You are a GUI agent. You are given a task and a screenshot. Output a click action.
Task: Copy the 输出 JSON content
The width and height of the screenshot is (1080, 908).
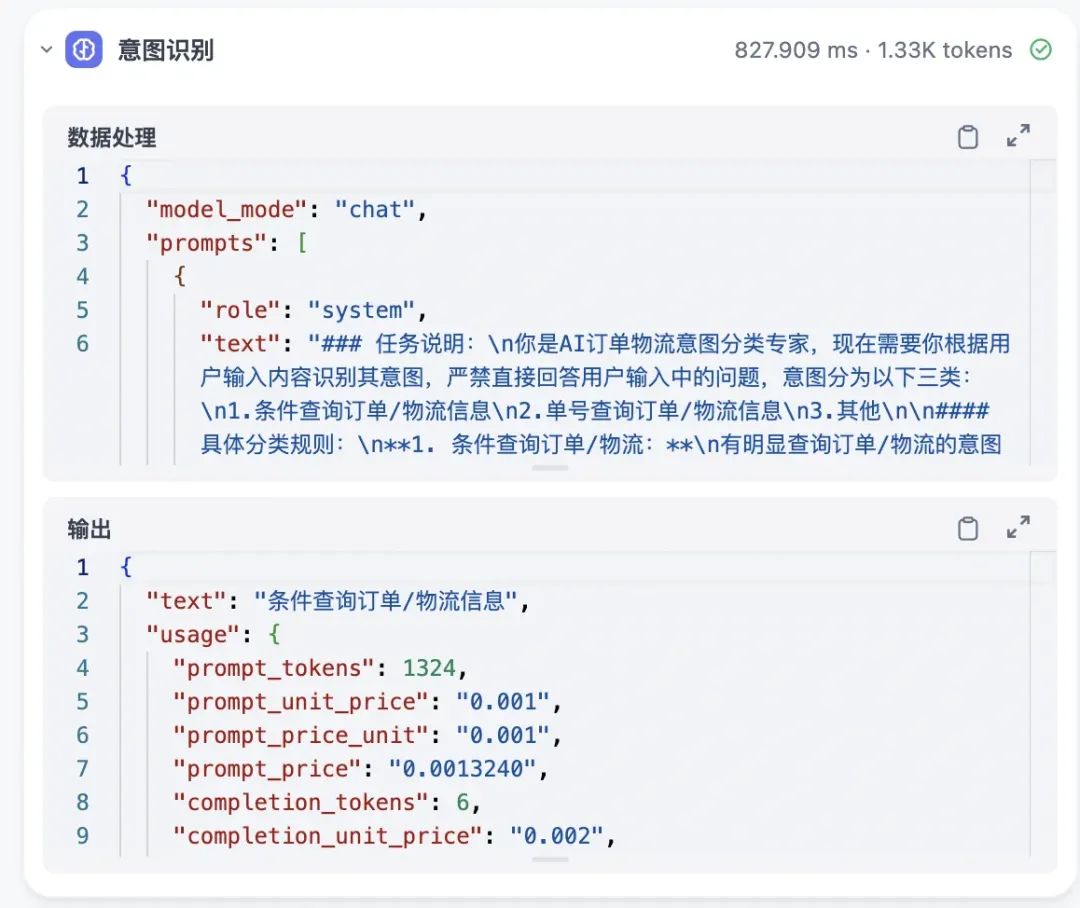click(x=968, y=528)
